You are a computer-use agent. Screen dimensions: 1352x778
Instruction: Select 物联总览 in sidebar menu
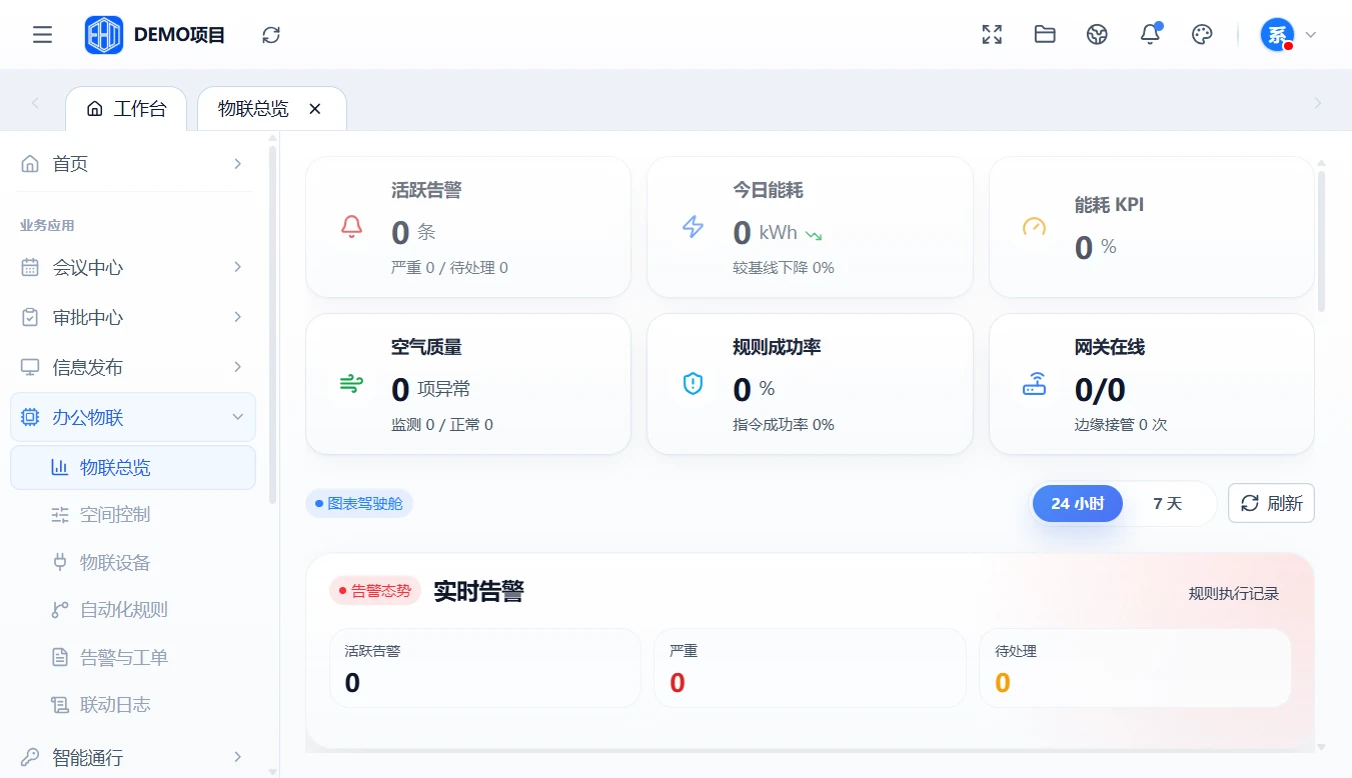pos(132,467)
